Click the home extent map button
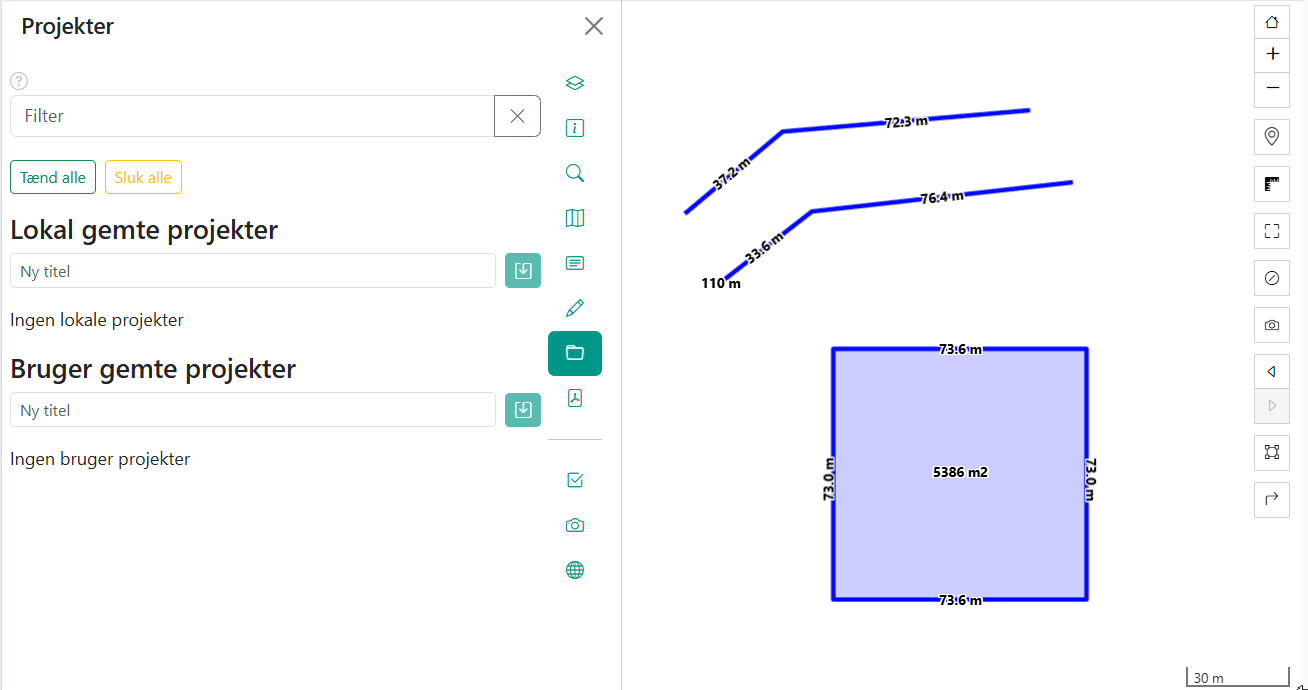 coord(1272,22)
